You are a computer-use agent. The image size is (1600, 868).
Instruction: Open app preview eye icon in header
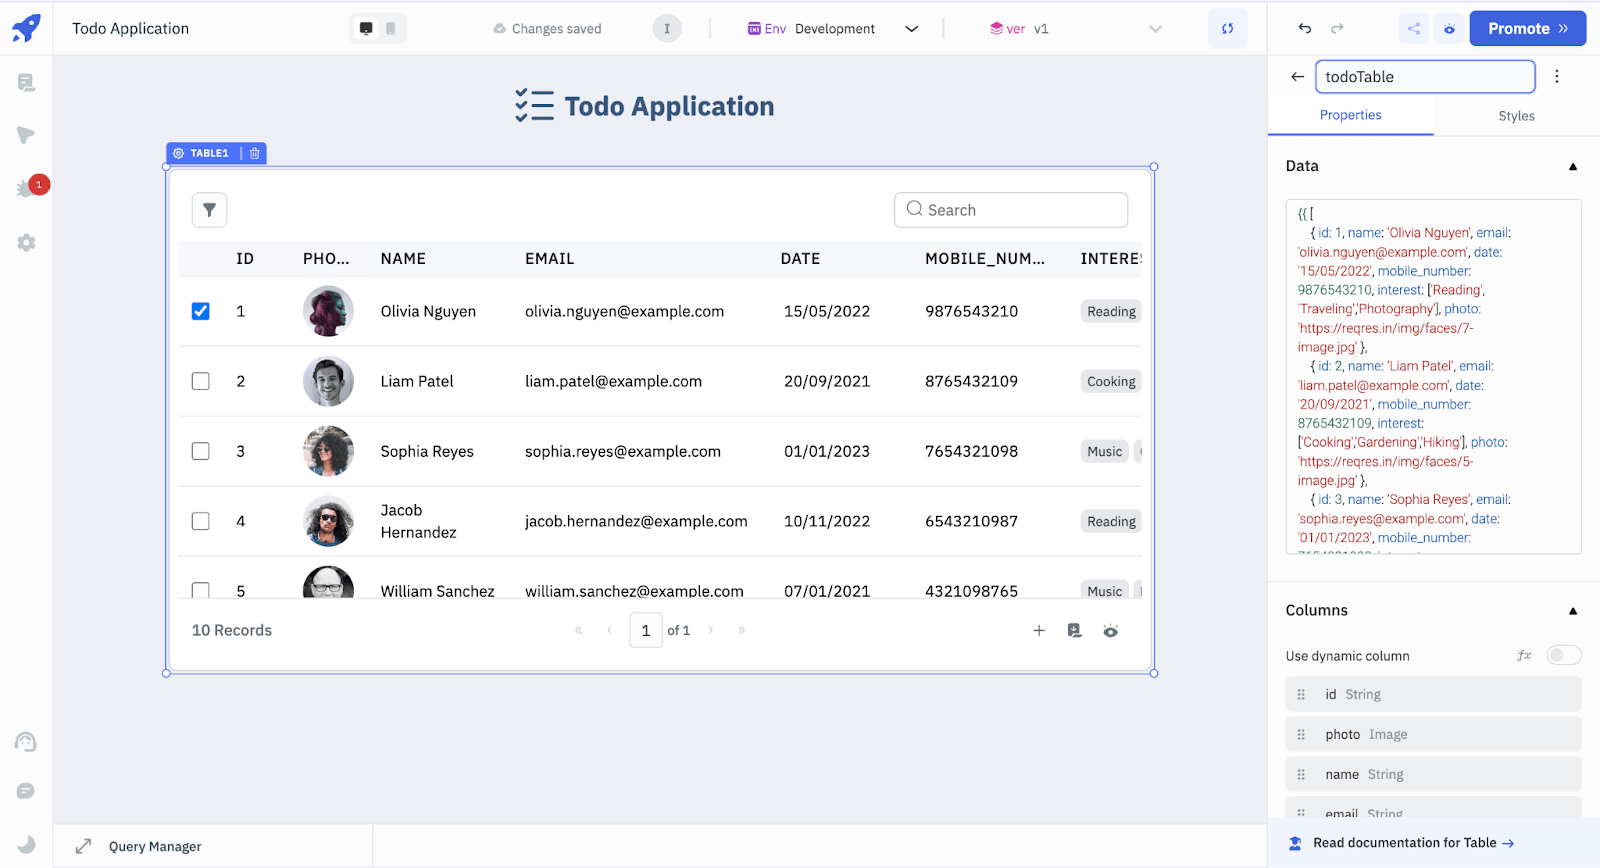pyautogui.click(x=1449, y=29)
